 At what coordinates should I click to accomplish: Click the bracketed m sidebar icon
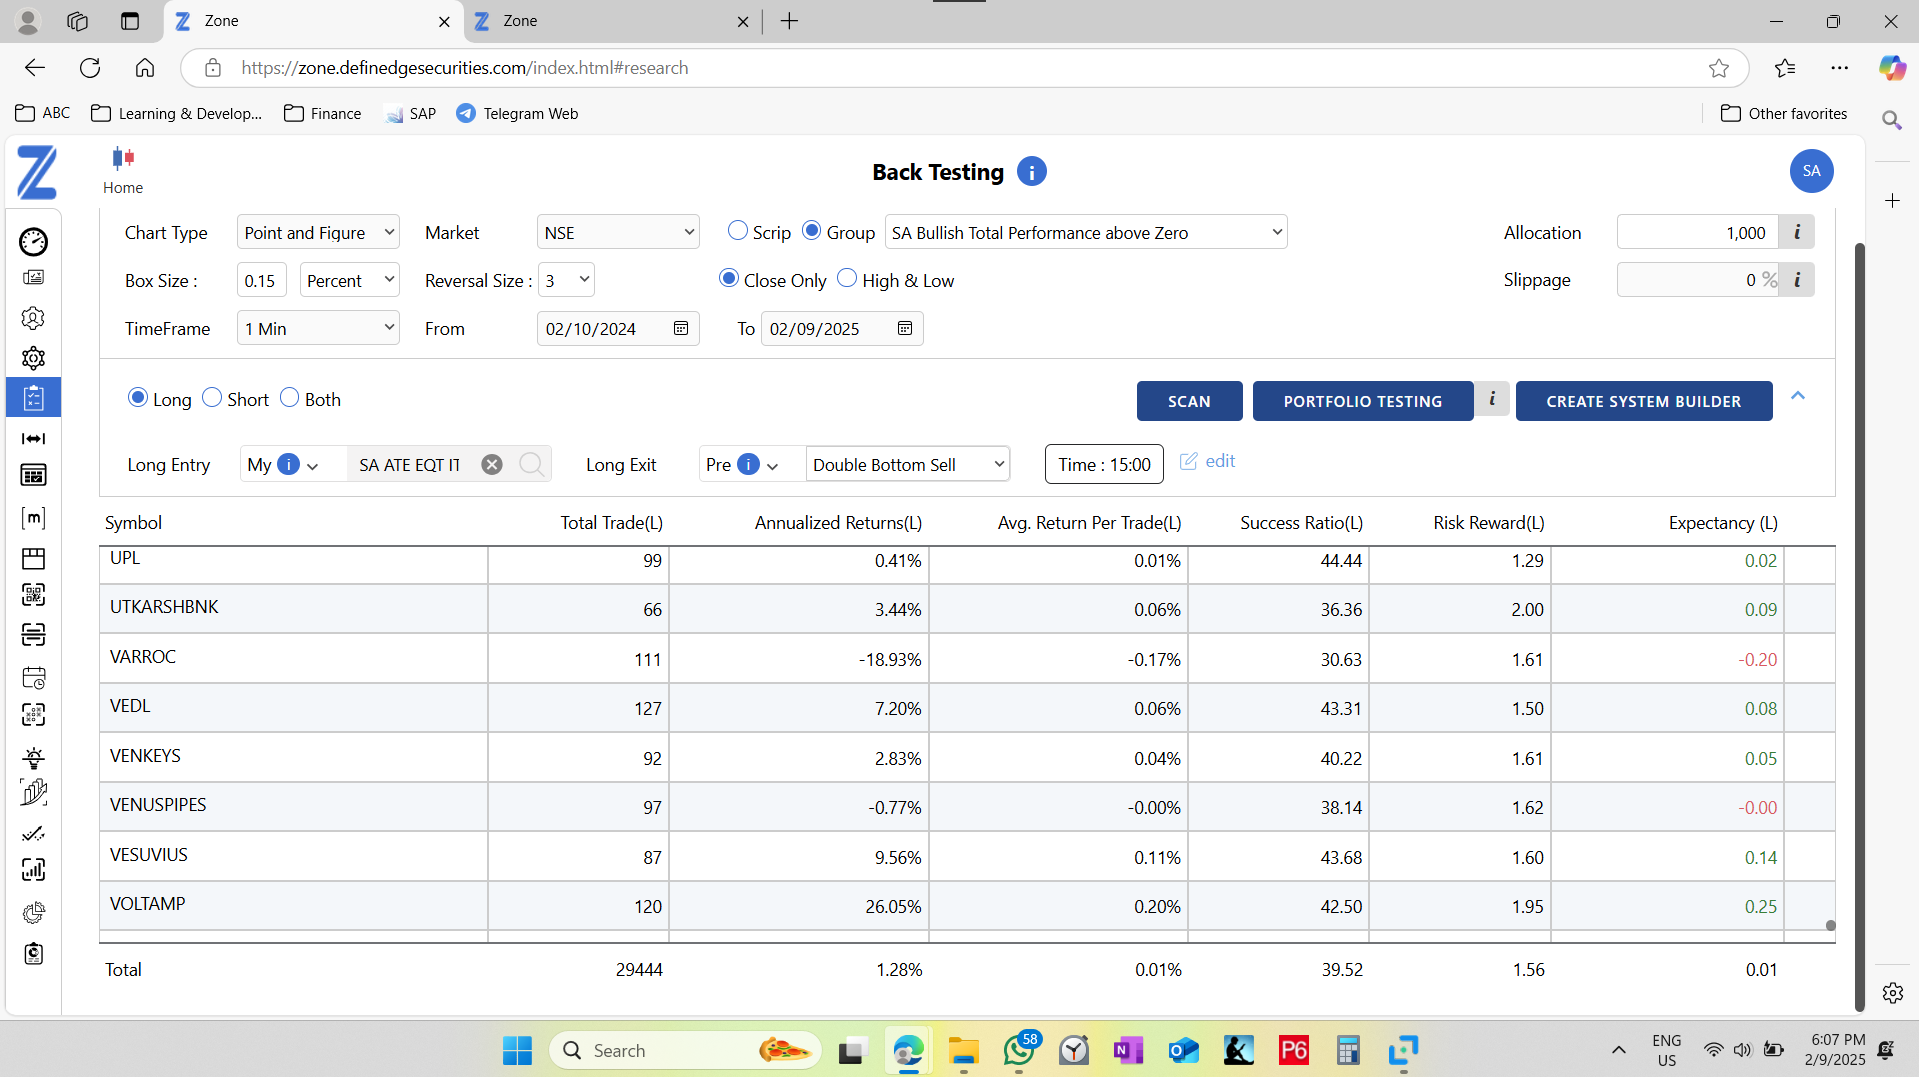tap(33, 517)
